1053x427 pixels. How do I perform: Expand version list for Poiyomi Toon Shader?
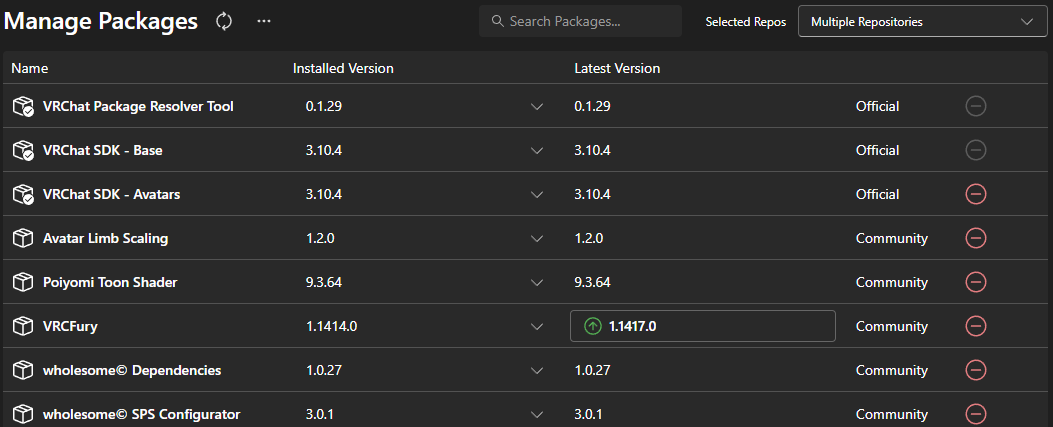pos(537,282)
